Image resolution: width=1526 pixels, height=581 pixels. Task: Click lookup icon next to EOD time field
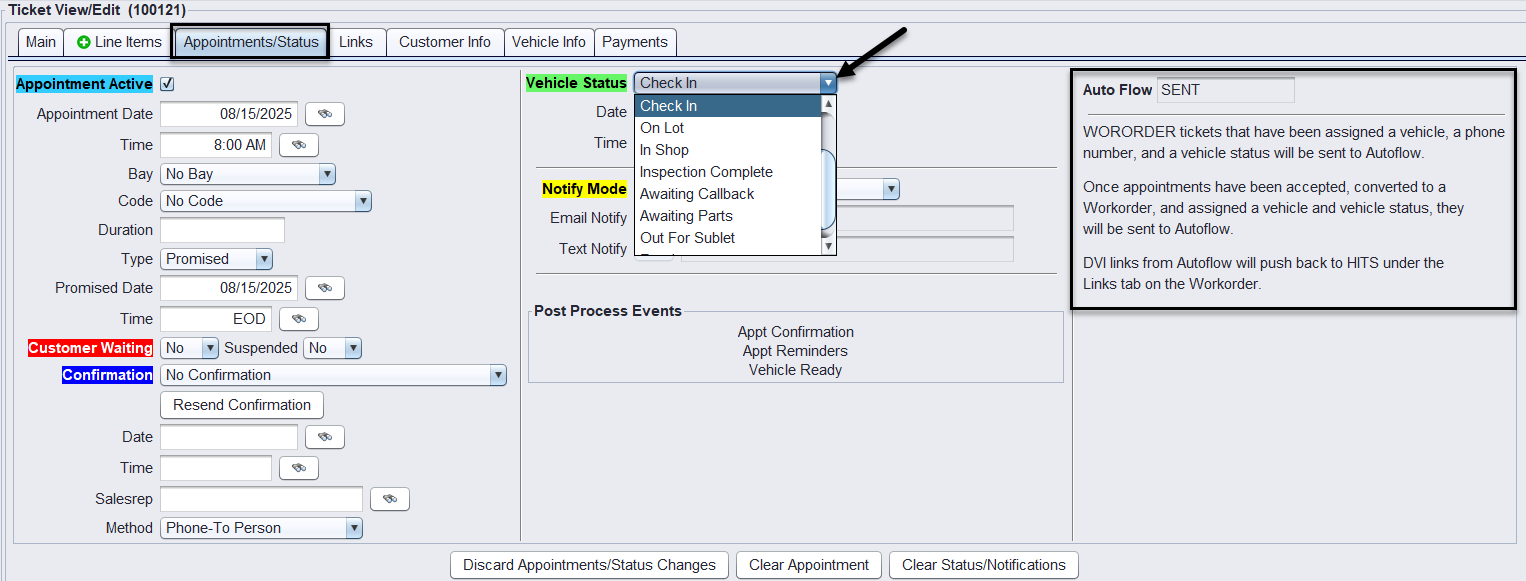click(298, 319)
